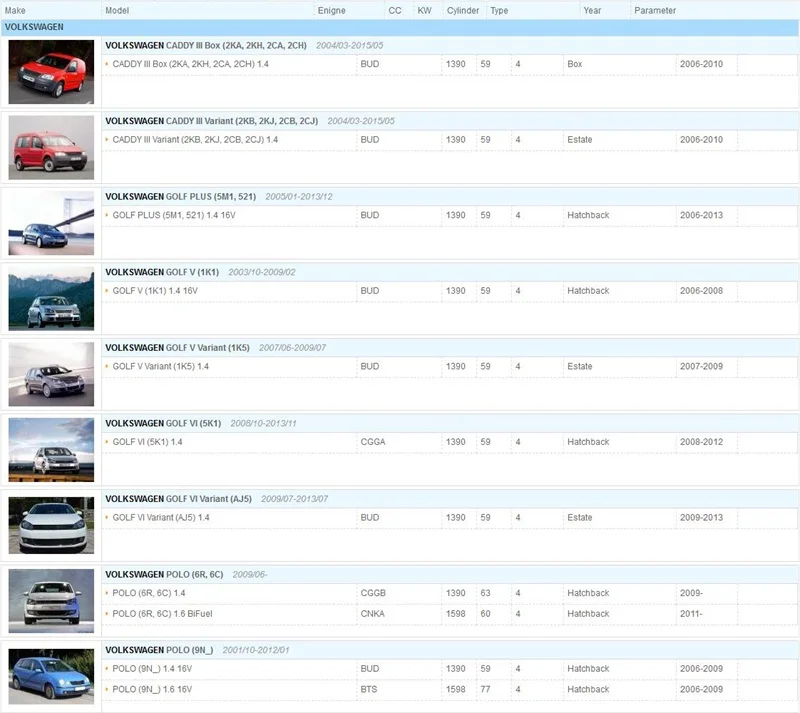Open the VOLKSWAGEN GOLF V Variant (1K5) heading
Viewport: 800px width, 713px height.
[177, 348]
